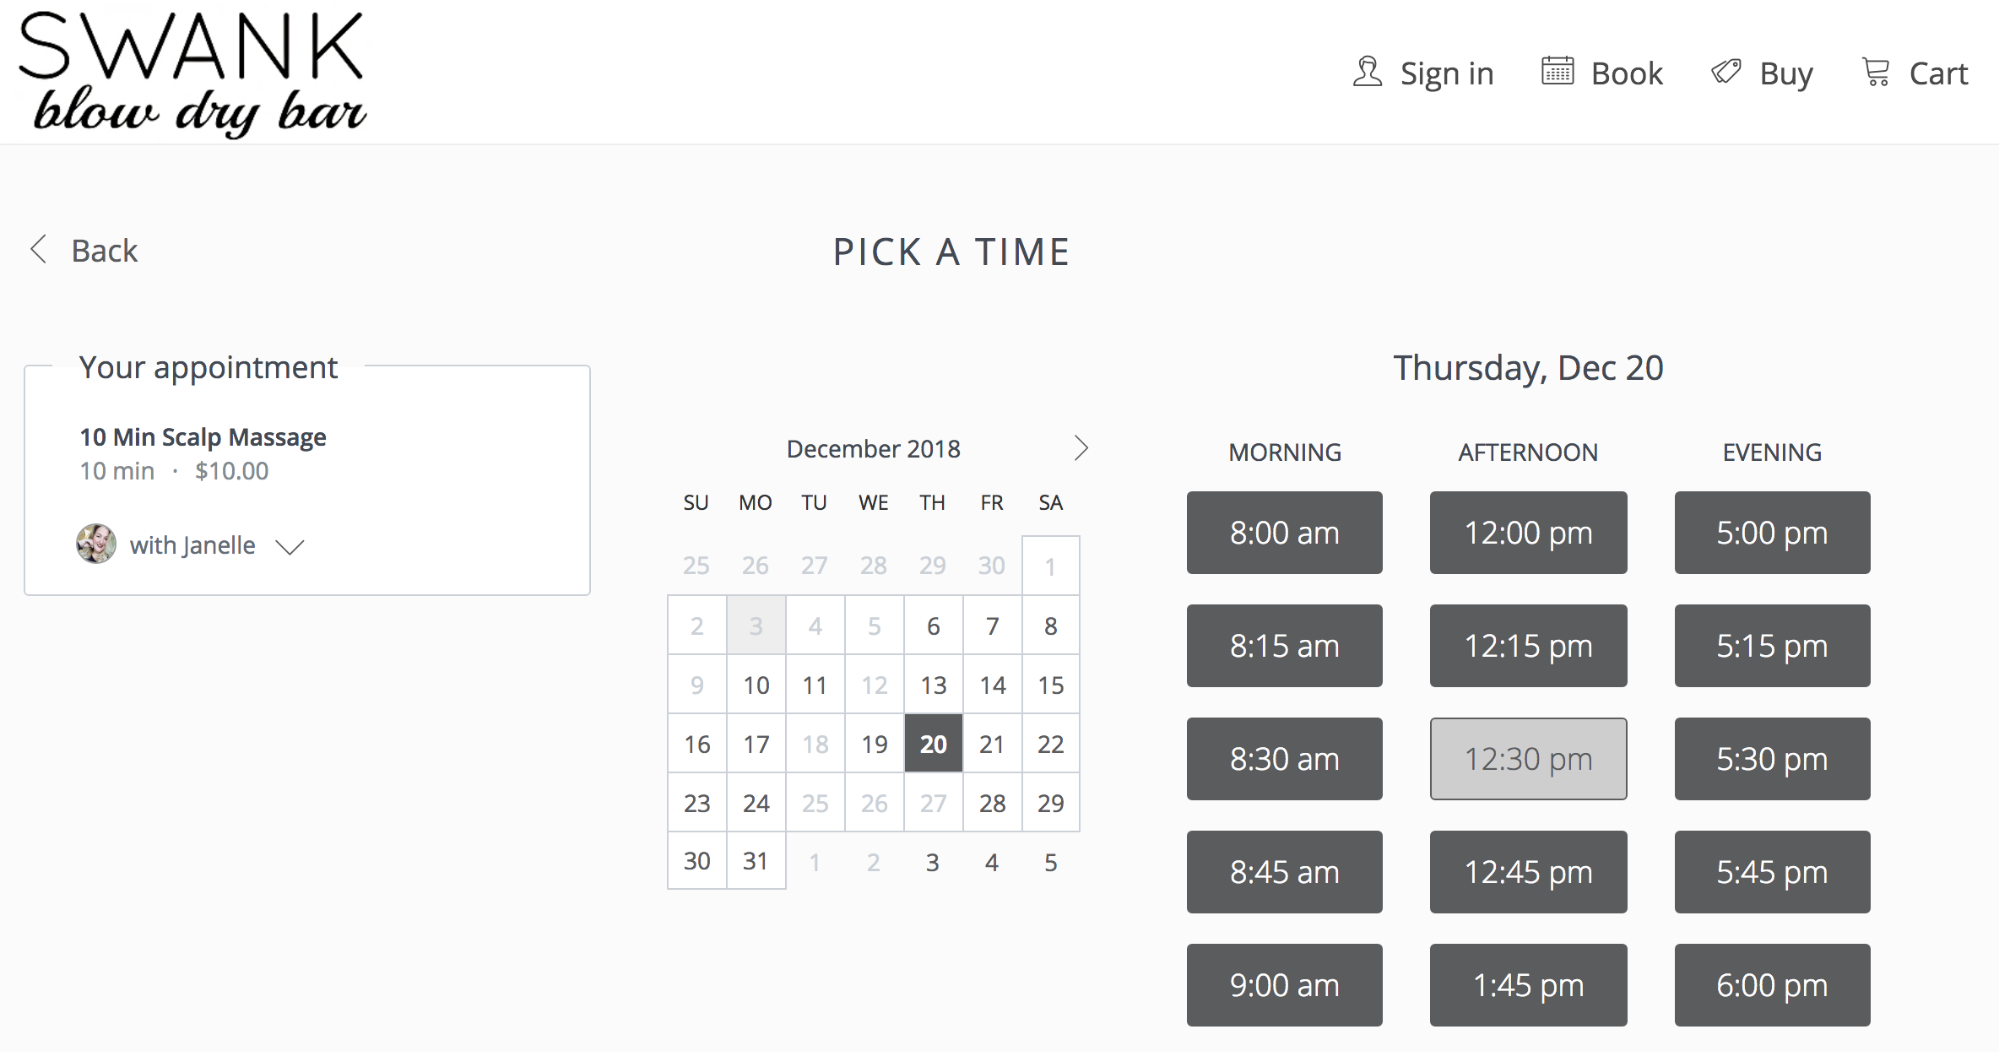Select the 12:30 pm highlighted slot
Viewport: 1999px width, 1052px height.
1528,759
